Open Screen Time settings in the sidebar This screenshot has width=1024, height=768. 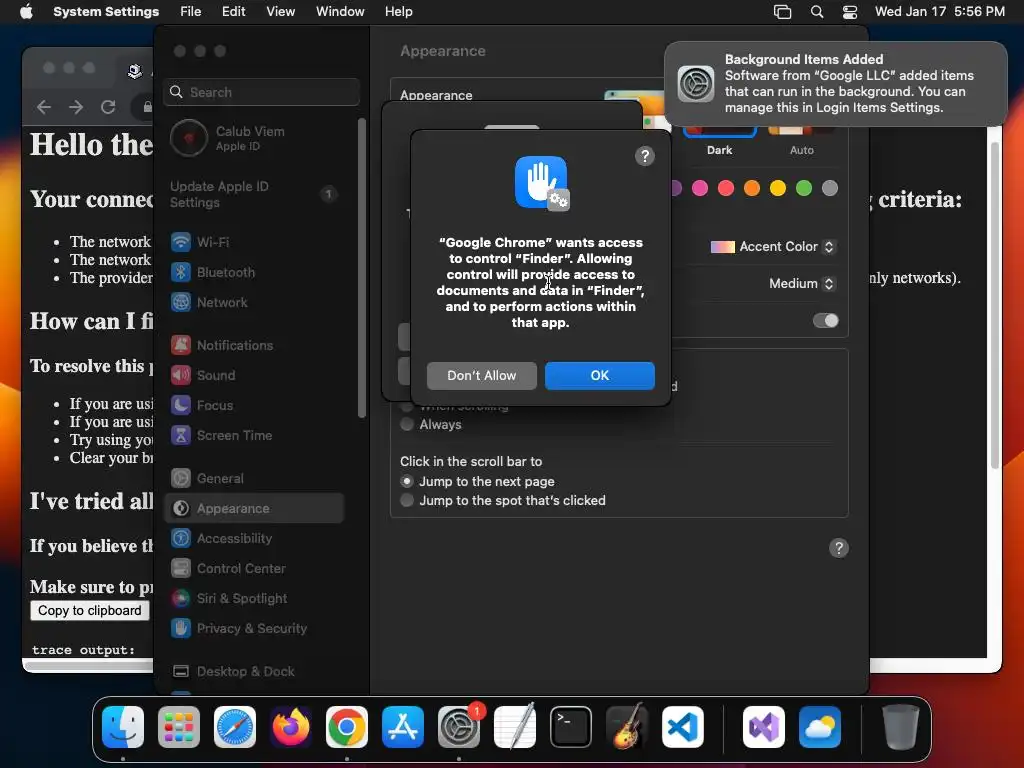(256, 436)
